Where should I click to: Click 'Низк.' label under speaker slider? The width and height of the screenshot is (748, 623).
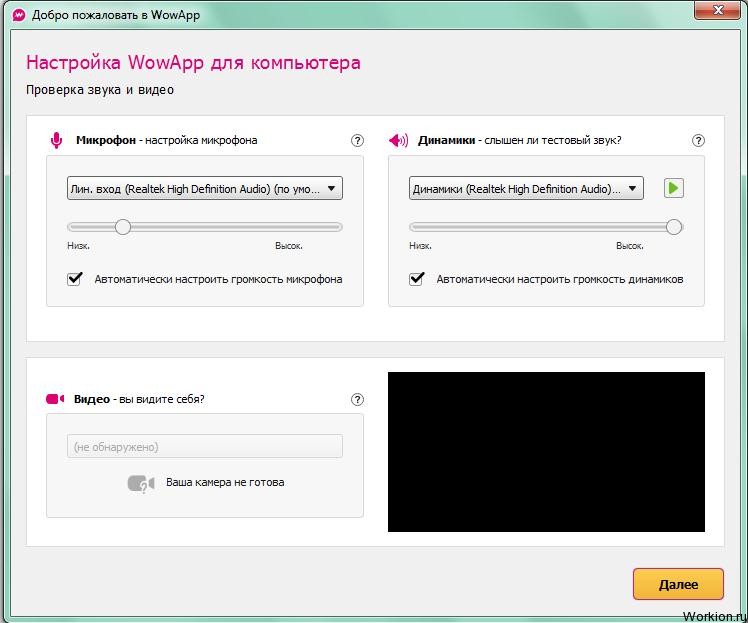[420, 246]
